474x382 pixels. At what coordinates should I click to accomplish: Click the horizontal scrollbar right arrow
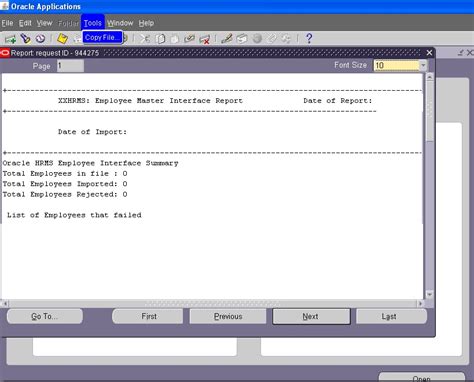(x=420, y=303)
